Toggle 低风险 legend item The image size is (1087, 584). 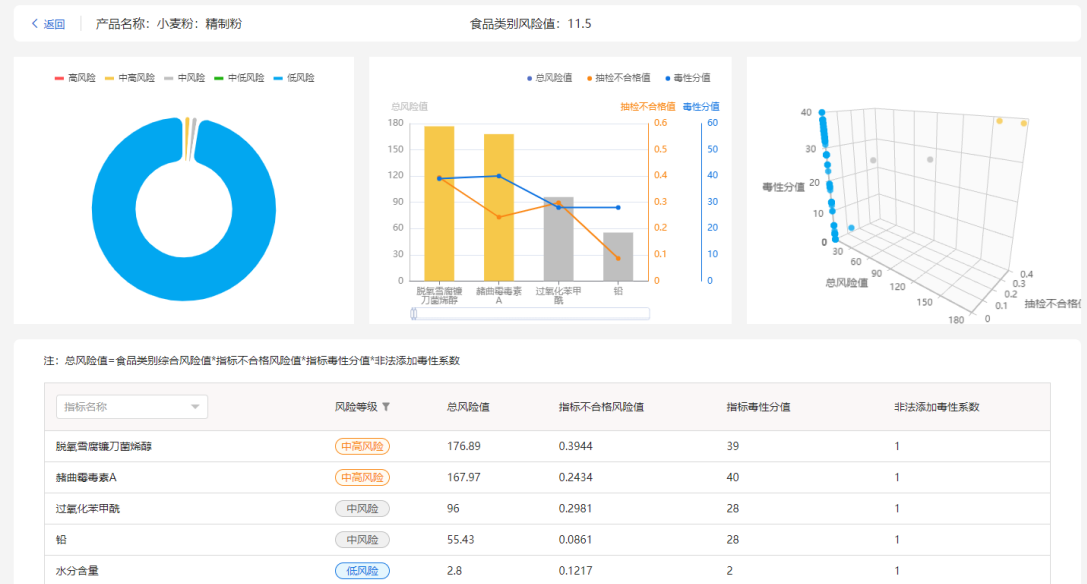pos(293,78)
